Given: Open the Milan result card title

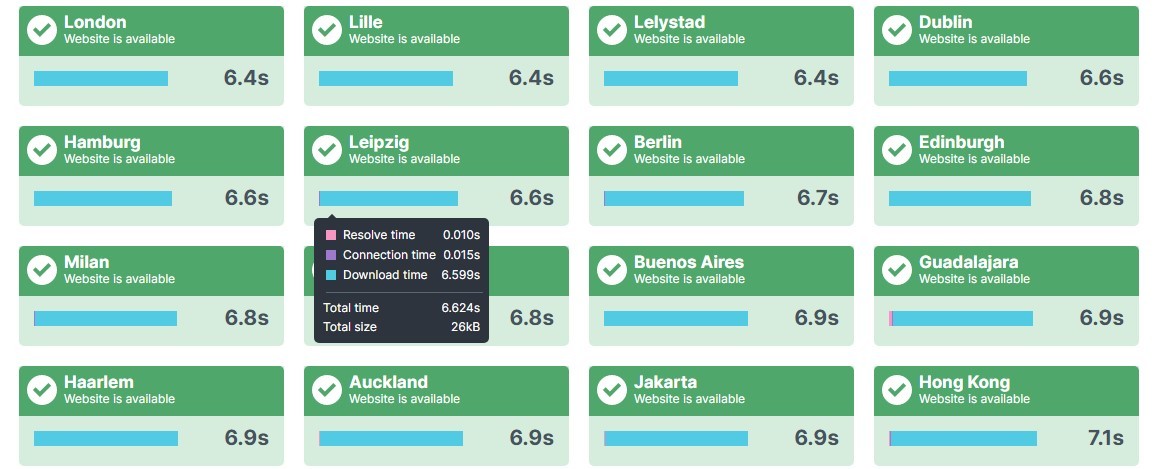Looking at the screenshot, I should [87, 262].
